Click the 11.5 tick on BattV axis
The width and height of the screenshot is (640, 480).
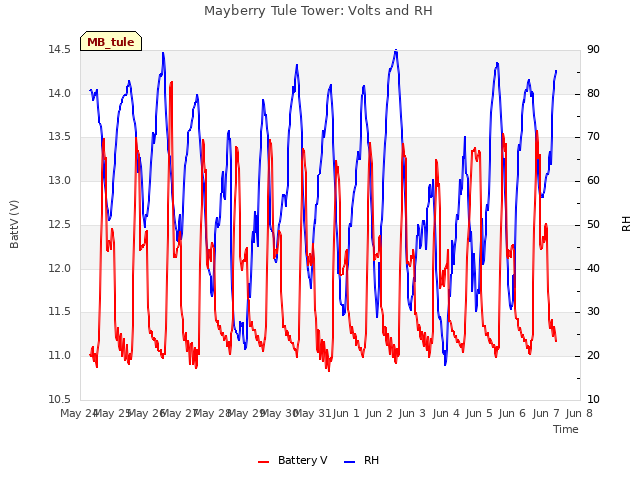[x=59, y=312]
